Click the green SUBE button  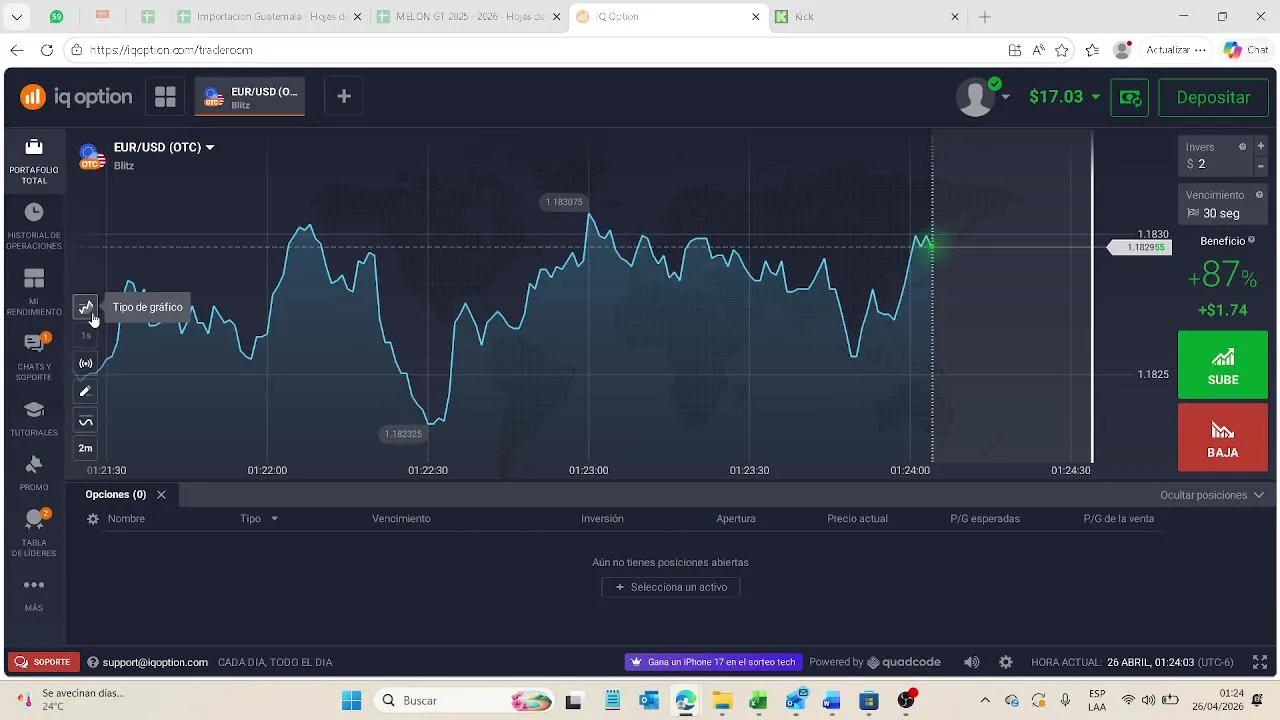[1223, 365]
